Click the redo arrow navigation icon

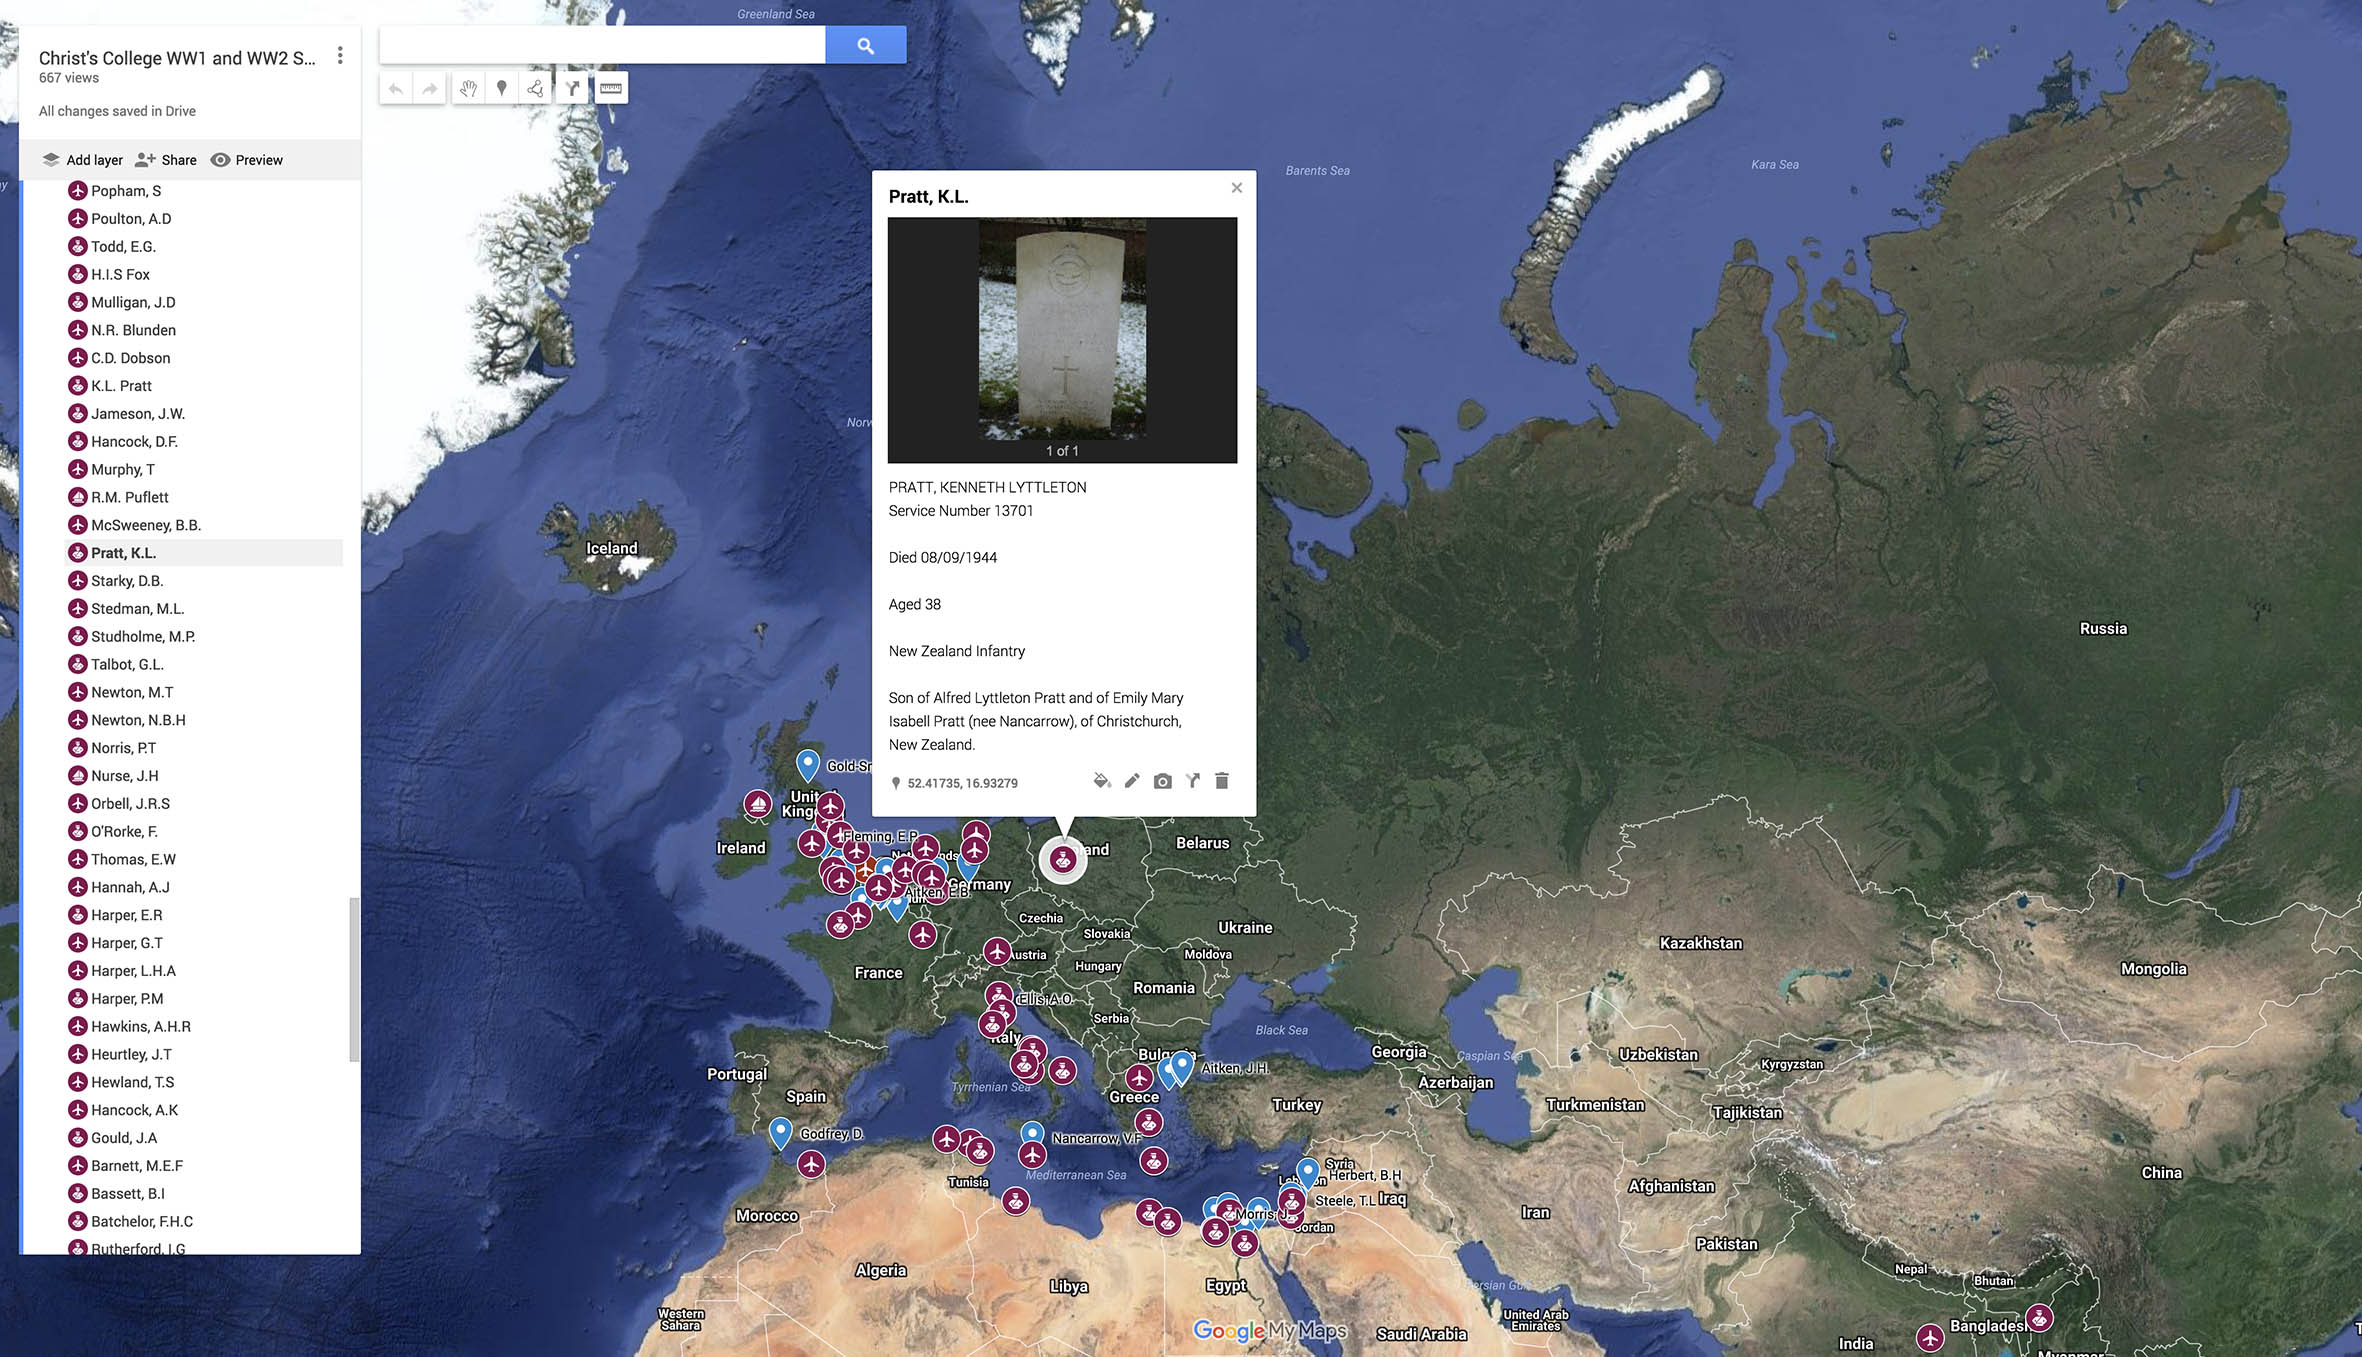430,88
